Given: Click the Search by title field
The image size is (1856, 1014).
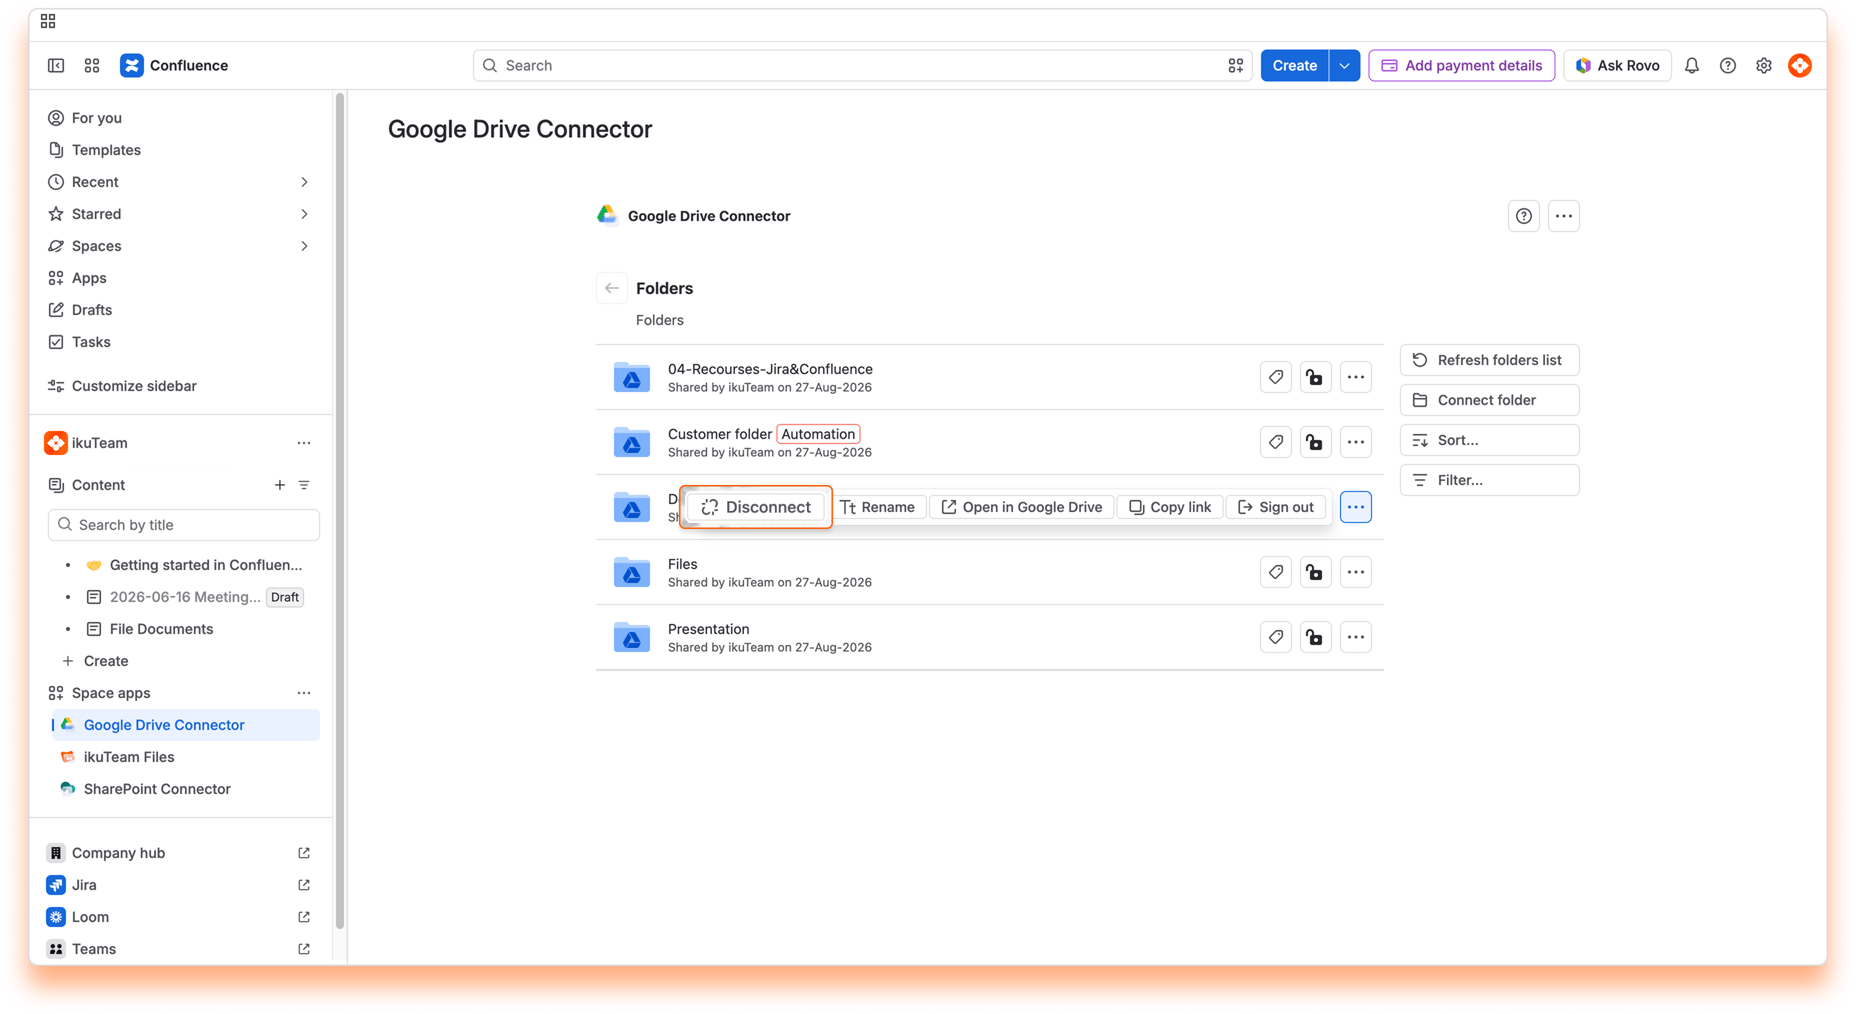Looking at the screenshot, I should (184, 525).
